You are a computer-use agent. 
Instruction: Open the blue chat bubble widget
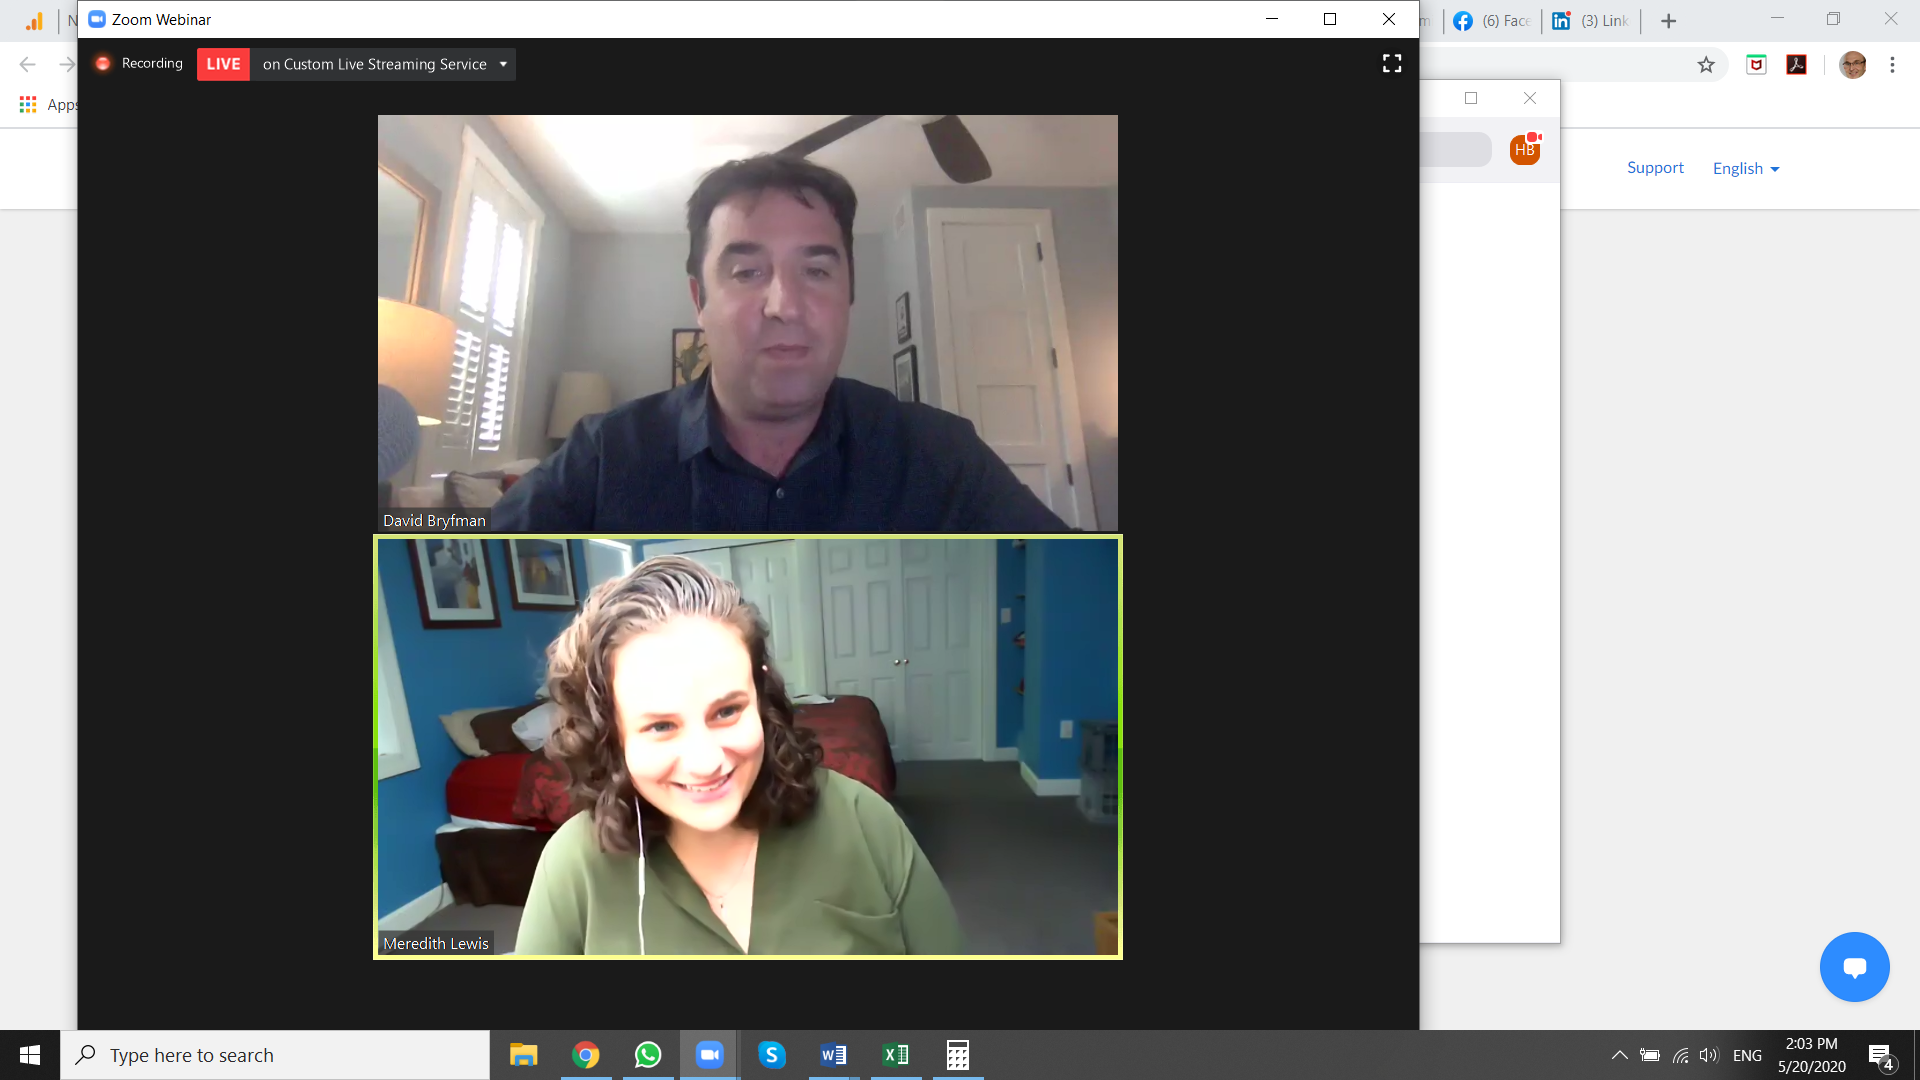[x=1854, y=967]
